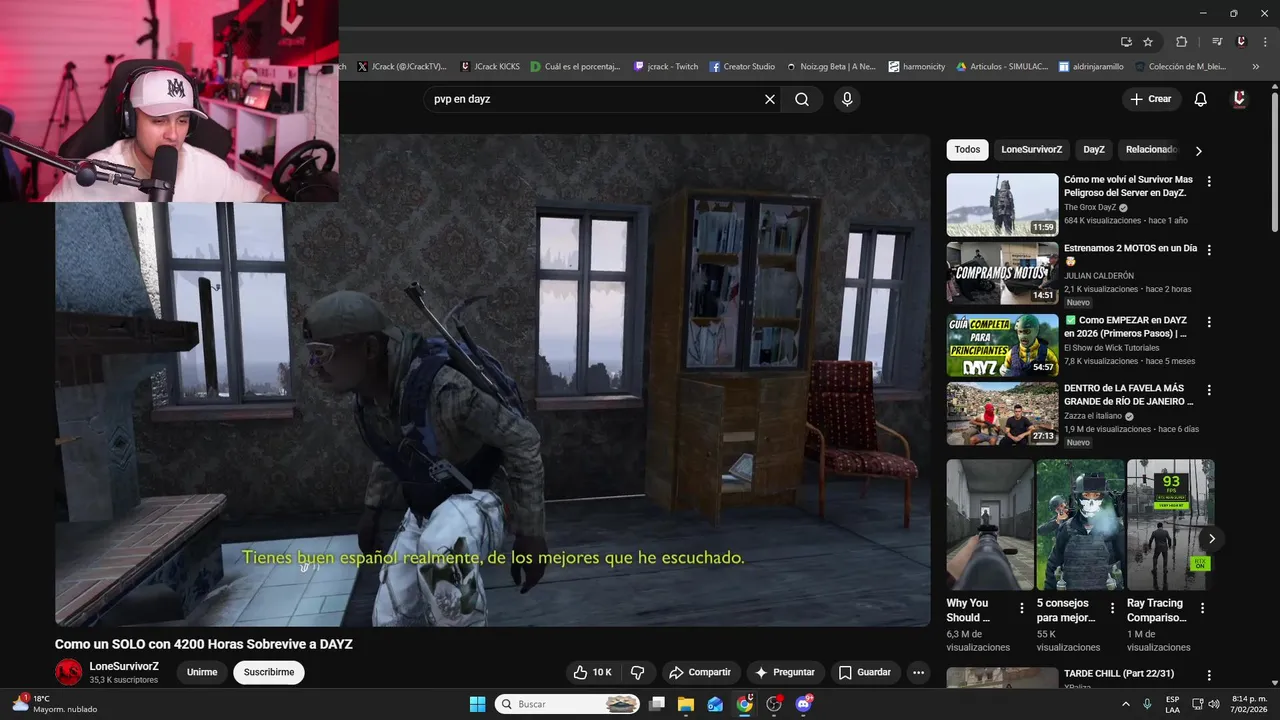Image resolution: width=1280 pixels, height=720 pixels.
Task: Open browser extensions puzzle icon
Action: 1181,42
